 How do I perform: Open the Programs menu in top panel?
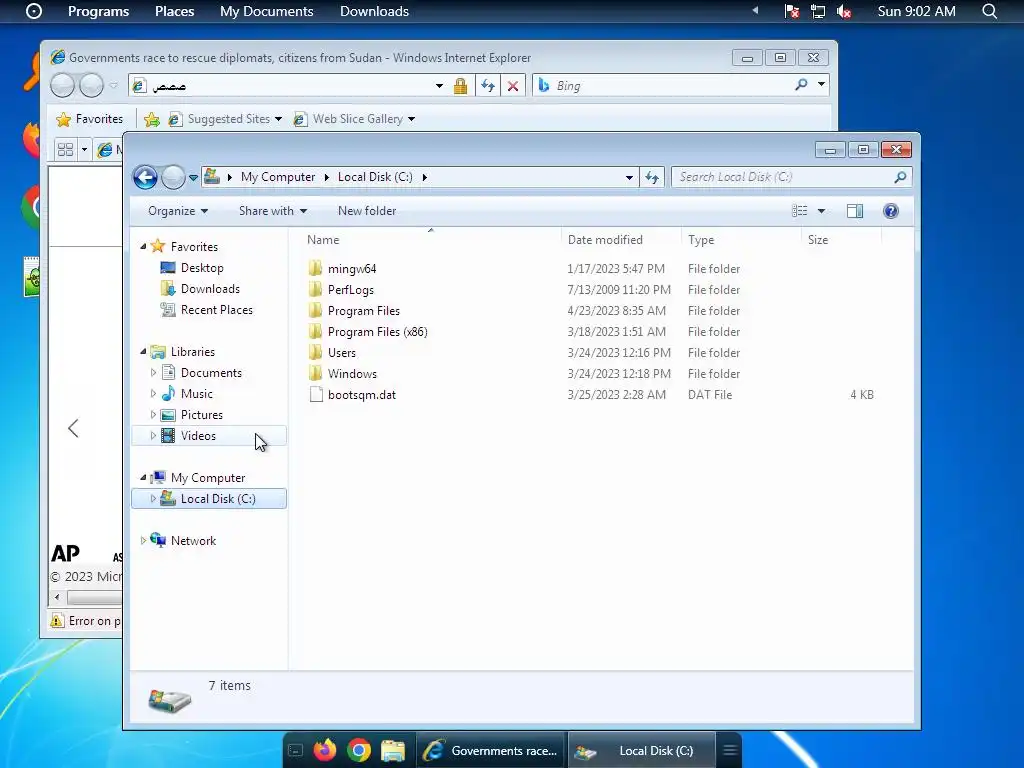[99, 11]
